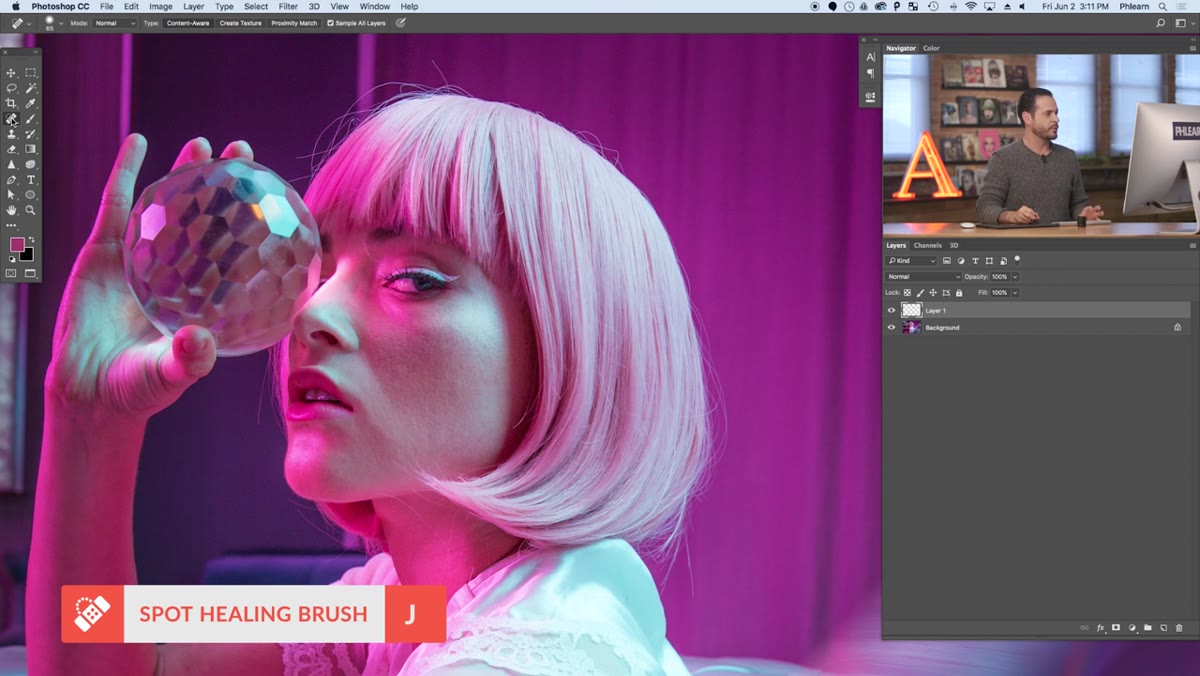Open the Navigator panel options menu

point(1192,48)
